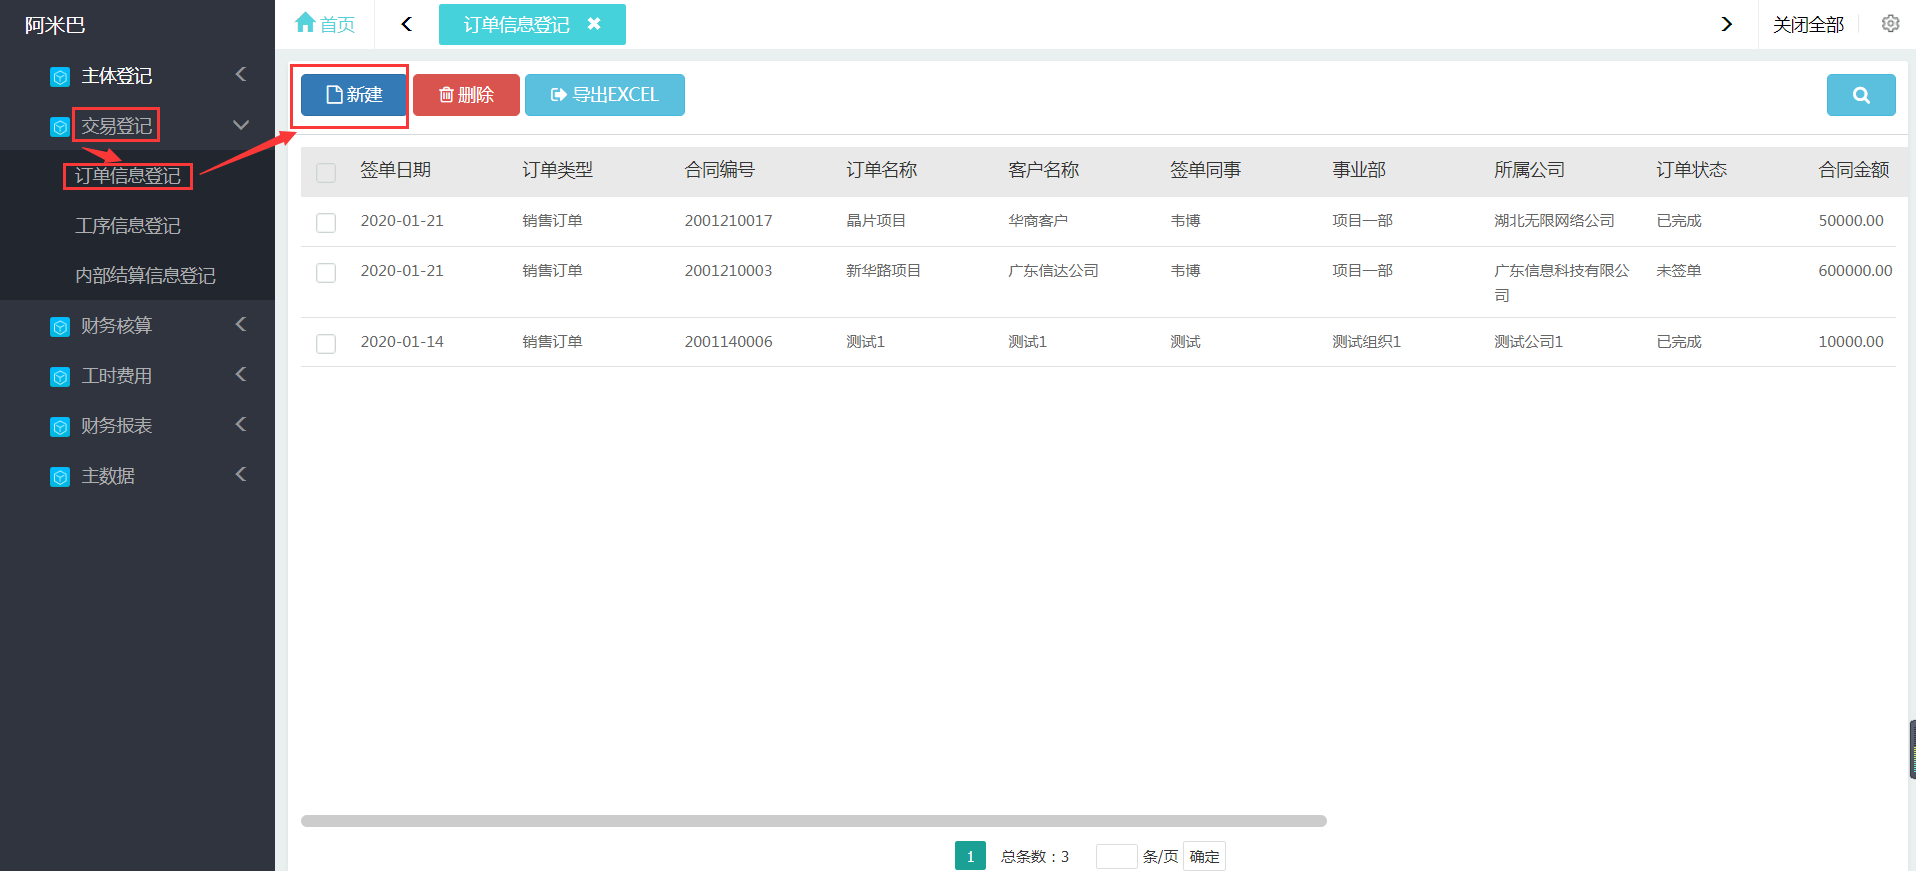The image size is (1916, 871).
Task: Close the 订单信息登记 tab via its X
Action: tap(594, 24)
